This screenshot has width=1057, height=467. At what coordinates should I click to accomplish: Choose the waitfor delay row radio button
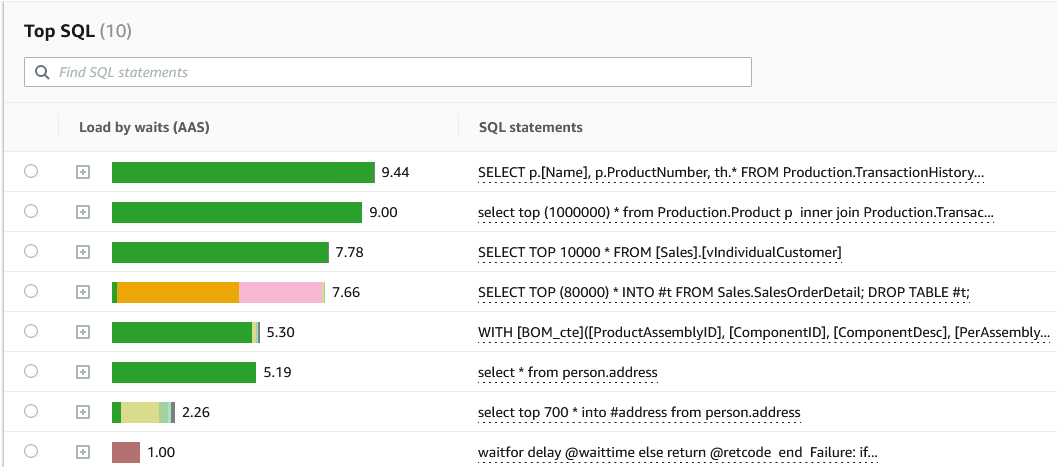[x=31, y=451]
